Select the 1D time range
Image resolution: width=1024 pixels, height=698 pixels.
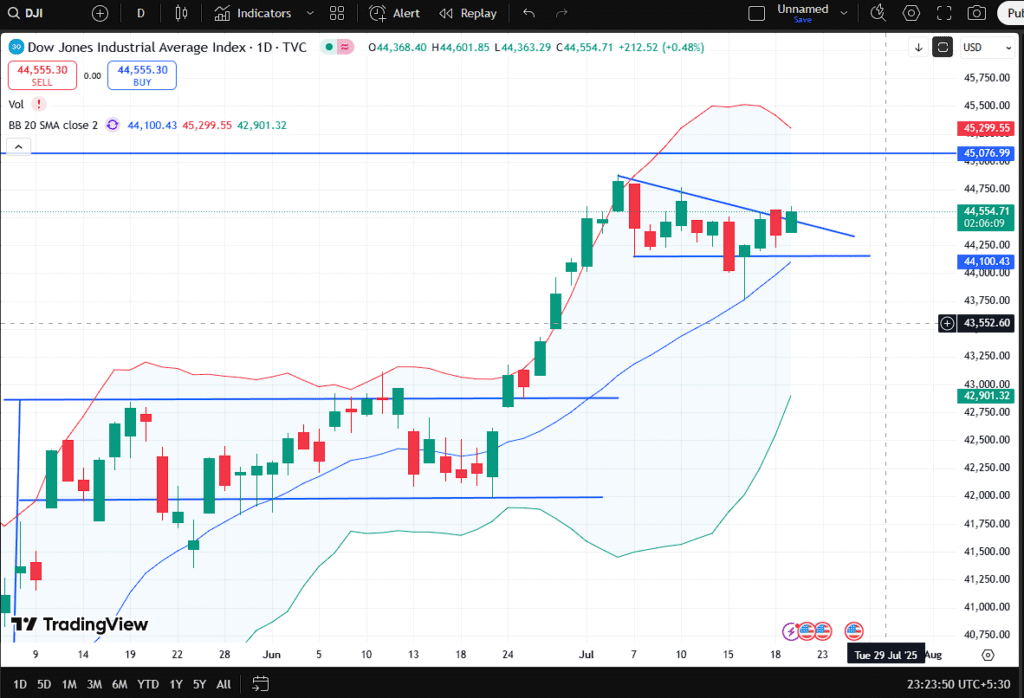pos(20,684)
